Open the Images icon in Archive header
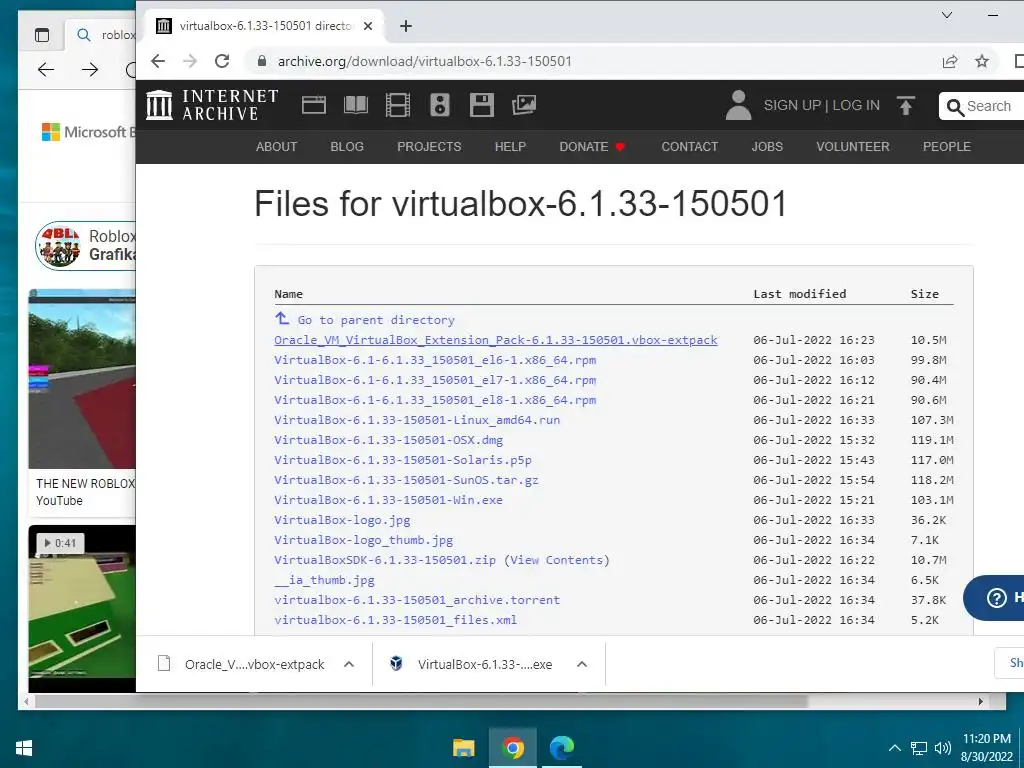 coord(524,105)
